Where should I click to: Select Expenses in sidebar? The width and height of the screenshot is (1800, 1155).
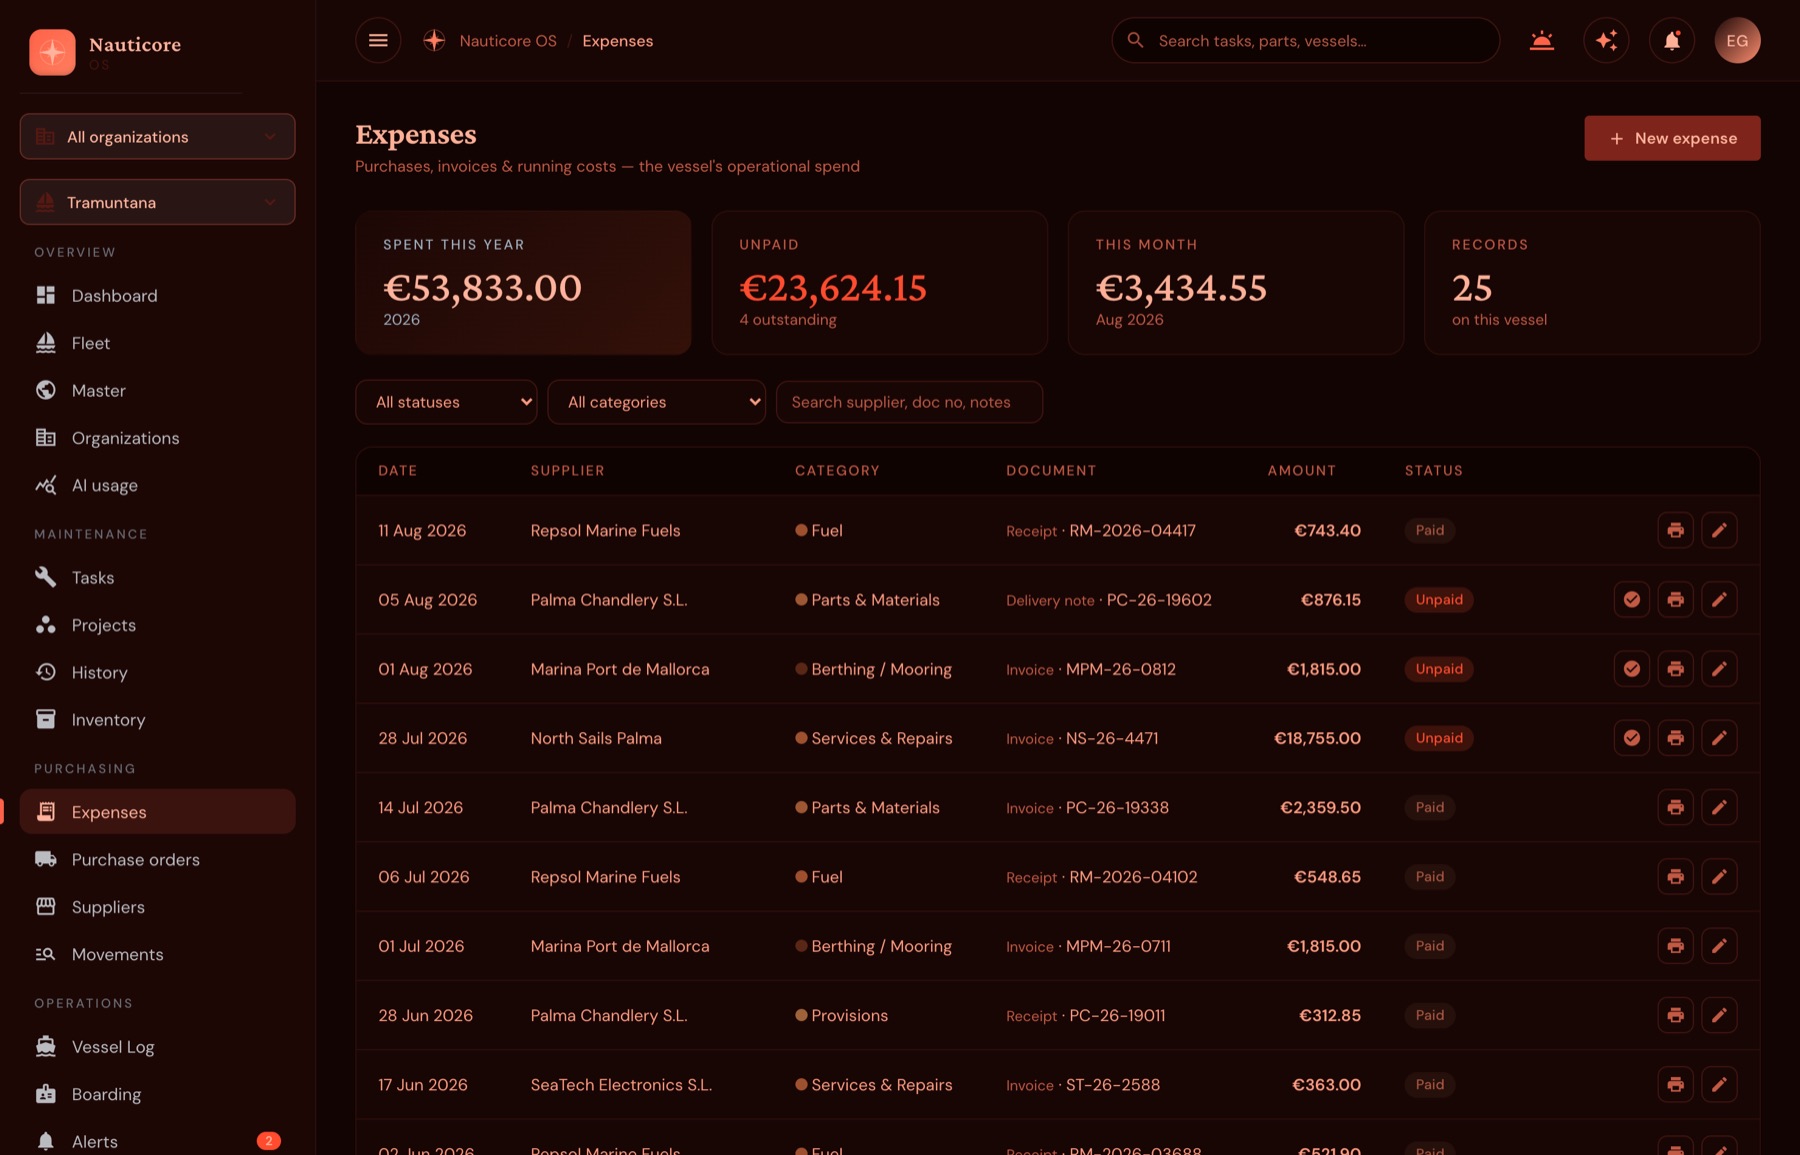157,812
